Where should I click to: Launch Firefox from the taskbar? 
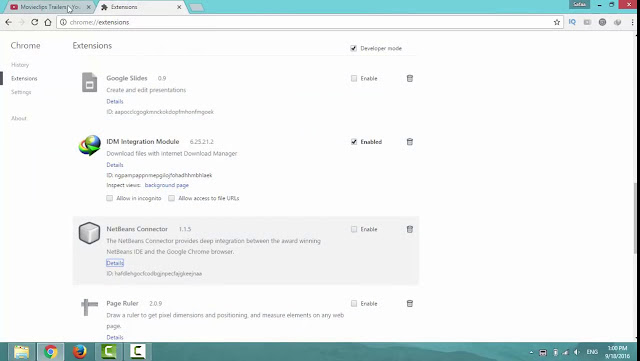click(x=80, y=352)
